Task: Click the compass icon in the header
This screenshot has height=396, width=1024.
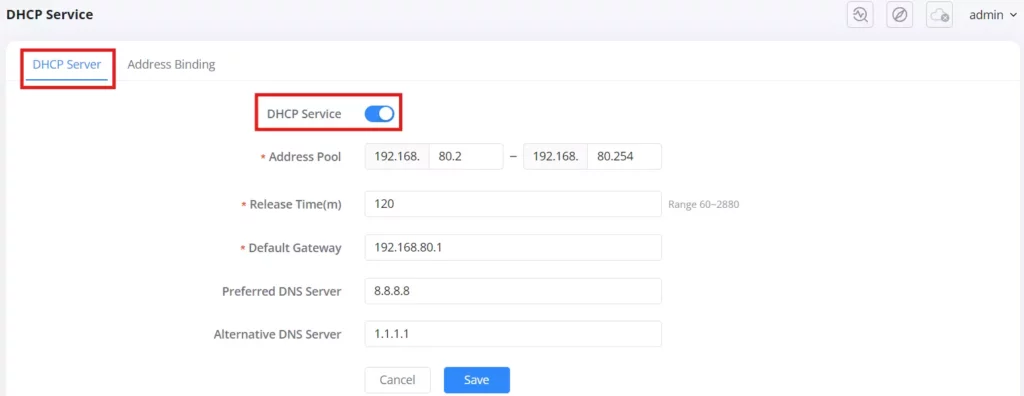Action: click(899, 14)
